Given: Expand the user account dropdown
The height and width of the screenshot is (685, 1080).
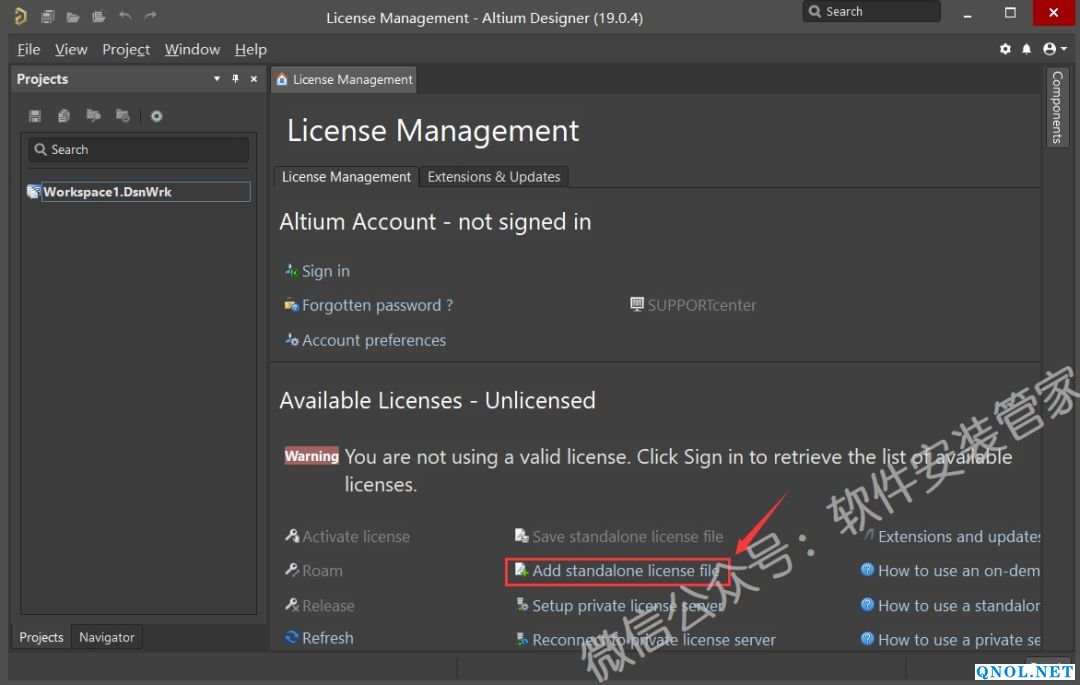Looking at the screenshot, I should [1054, 49].
